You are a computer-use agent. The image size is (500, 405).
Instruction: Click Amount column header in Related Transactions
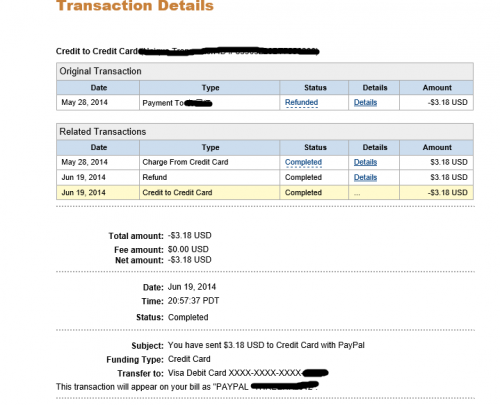coord(437,147)
